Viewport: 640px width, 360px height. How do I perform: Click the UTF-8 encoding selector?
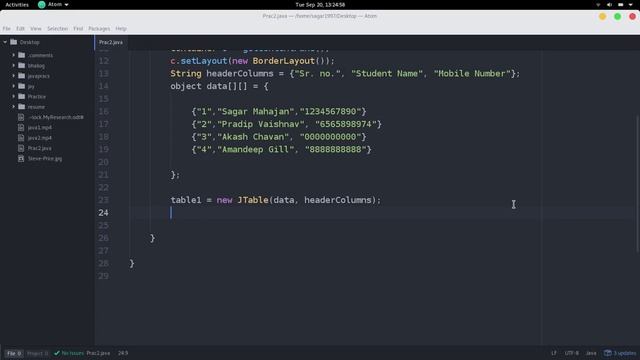(x=571, y=353)
